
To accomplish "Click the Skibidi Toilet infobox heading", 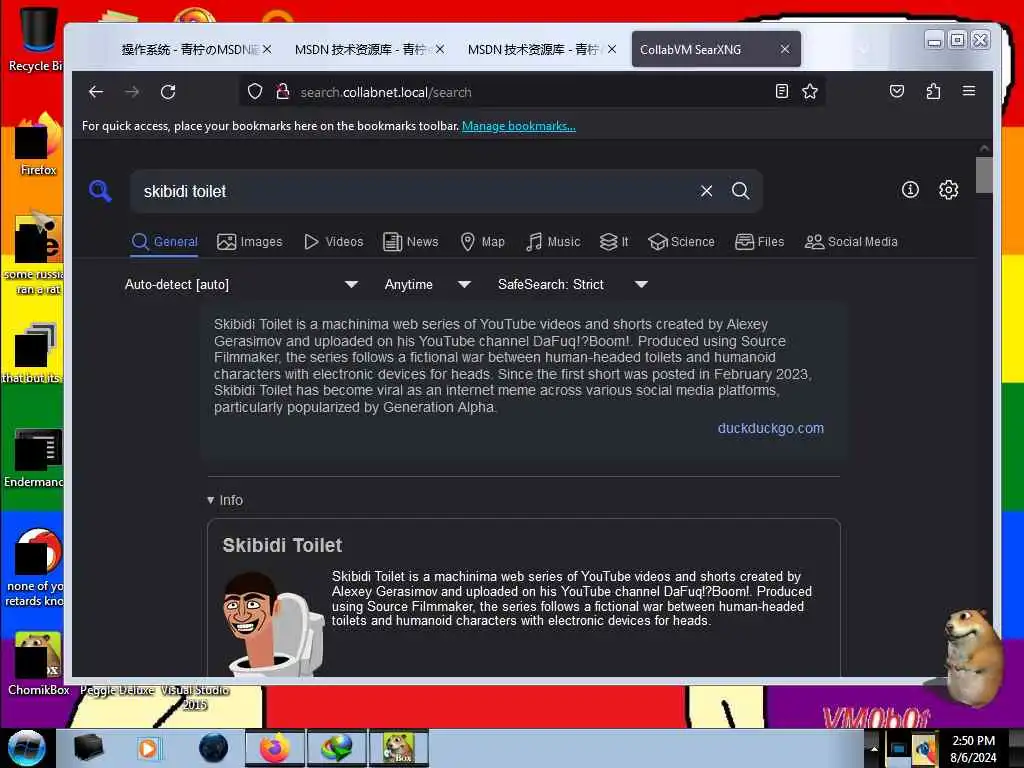I will pyautogui.click(x=282, y=545).
